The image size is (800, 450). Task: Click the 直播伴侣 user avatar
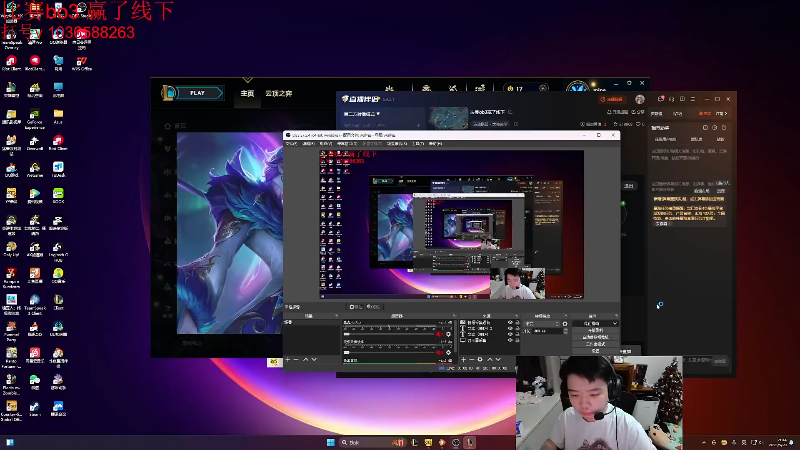point(640,99)
